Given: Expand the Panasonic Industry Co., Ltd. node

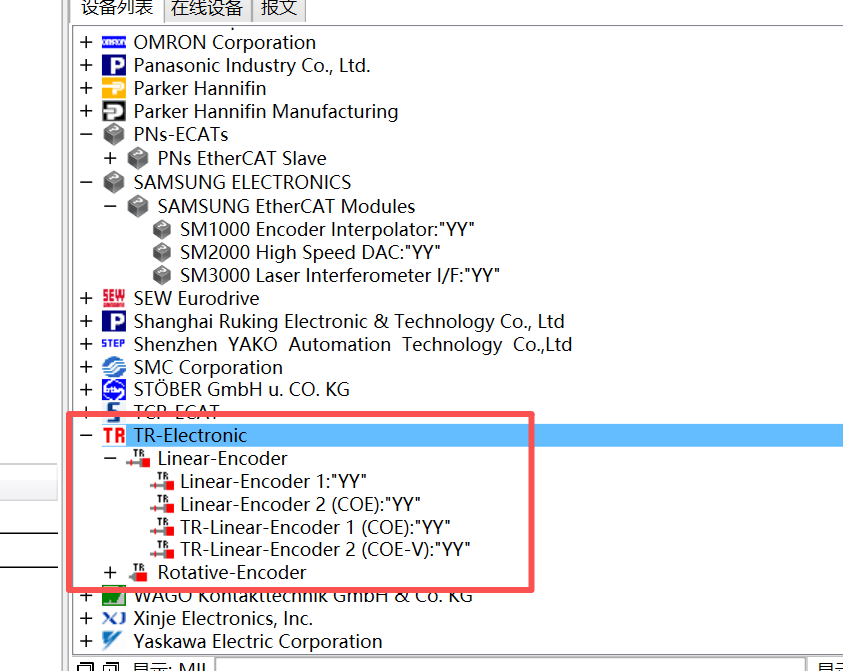Looking at the screenshot, I should pos(86,65).
